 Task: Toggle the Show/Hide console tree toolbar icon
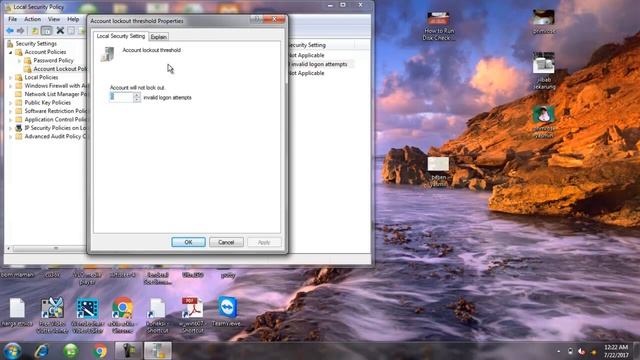point(47,31)
